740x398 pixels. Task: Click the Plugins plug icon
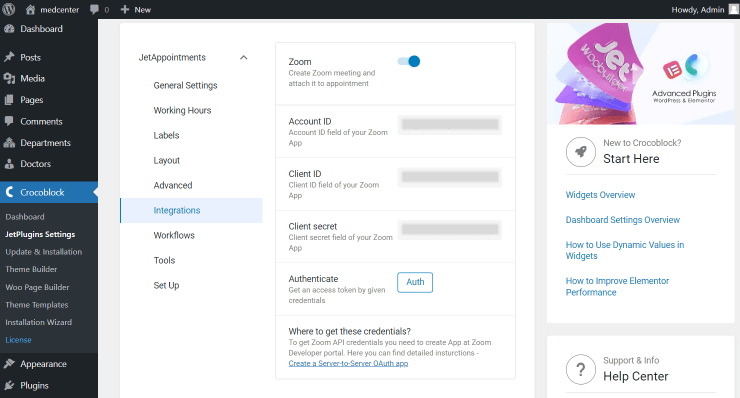[9, 385]
